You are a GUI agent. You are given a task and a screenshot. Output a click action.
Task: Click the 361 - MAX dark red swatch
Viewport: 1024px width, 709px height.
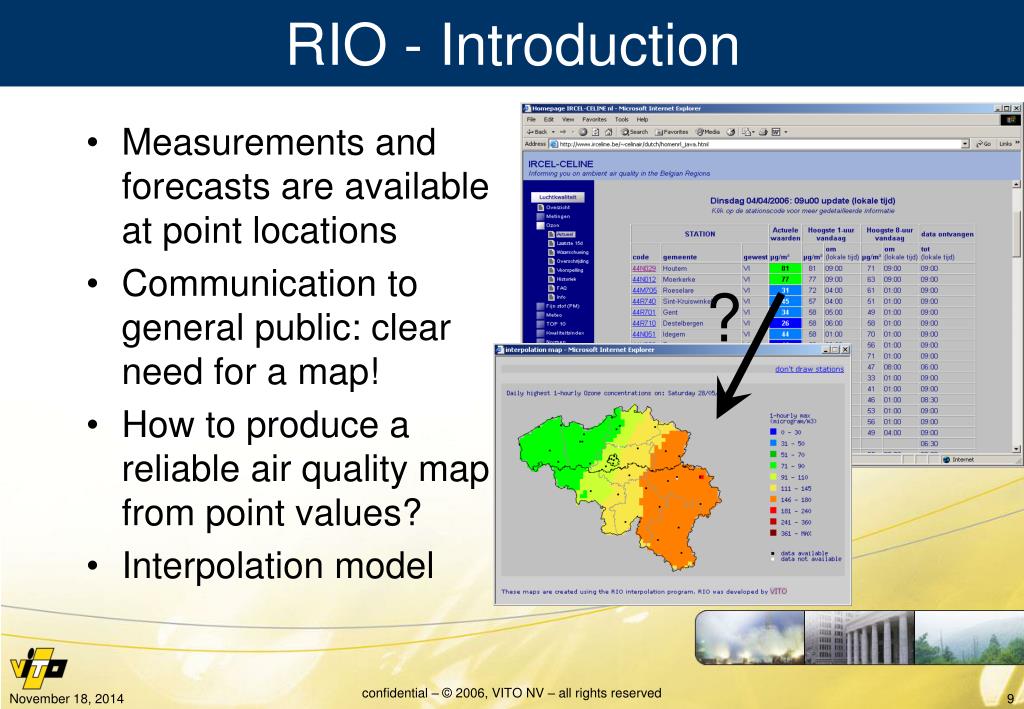pyautogui.click(x=773, y=533)
